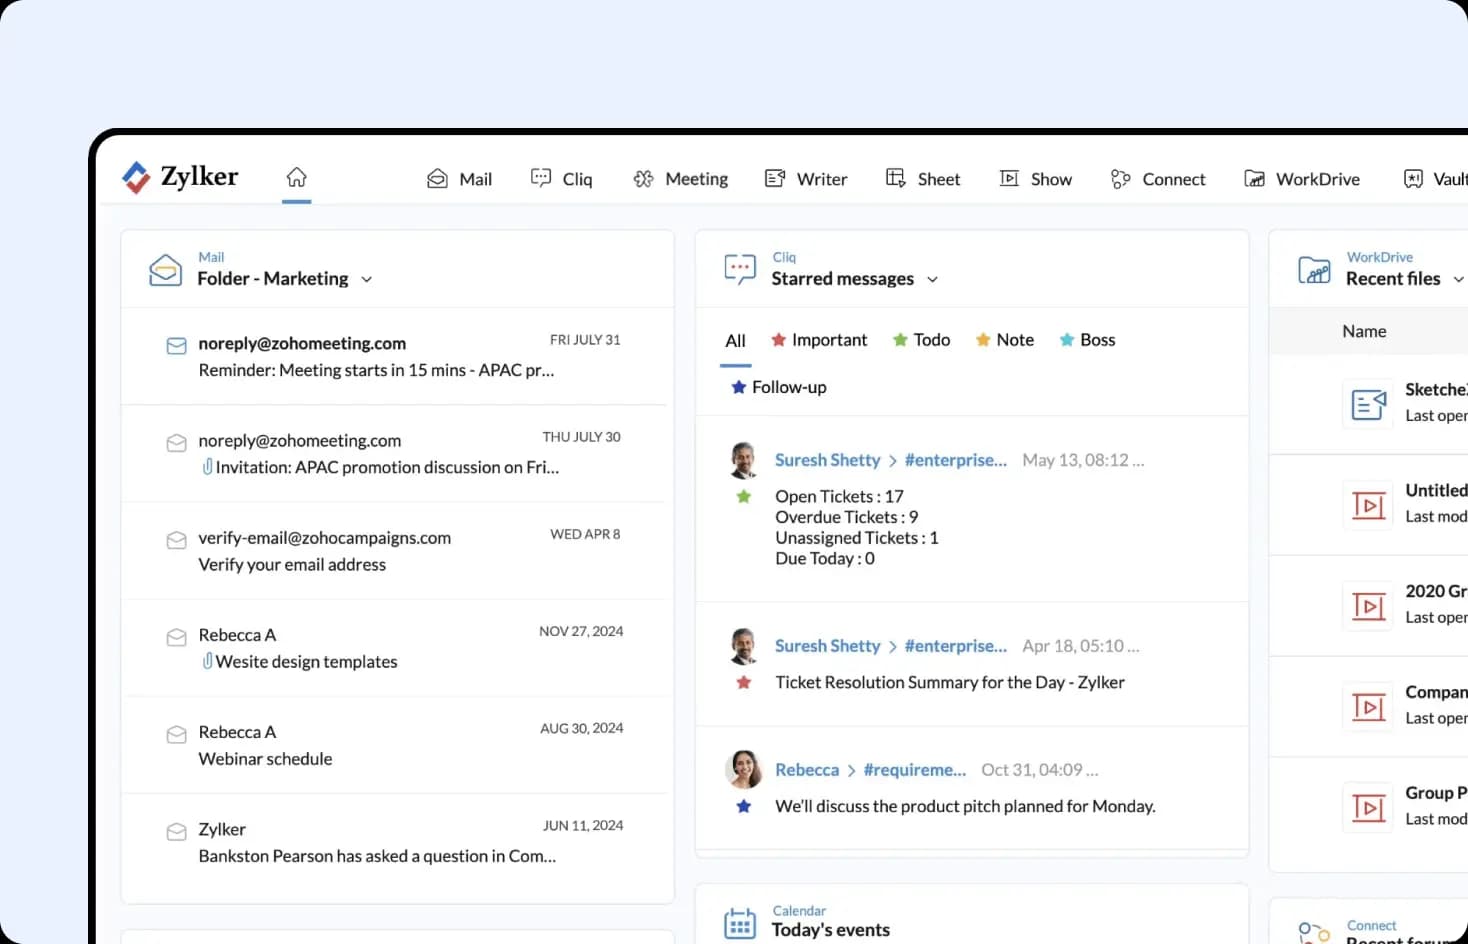This screenshot has height=944, width=1468.
Task: Expand the Recent files dropdown
Action: point(1458,279)
